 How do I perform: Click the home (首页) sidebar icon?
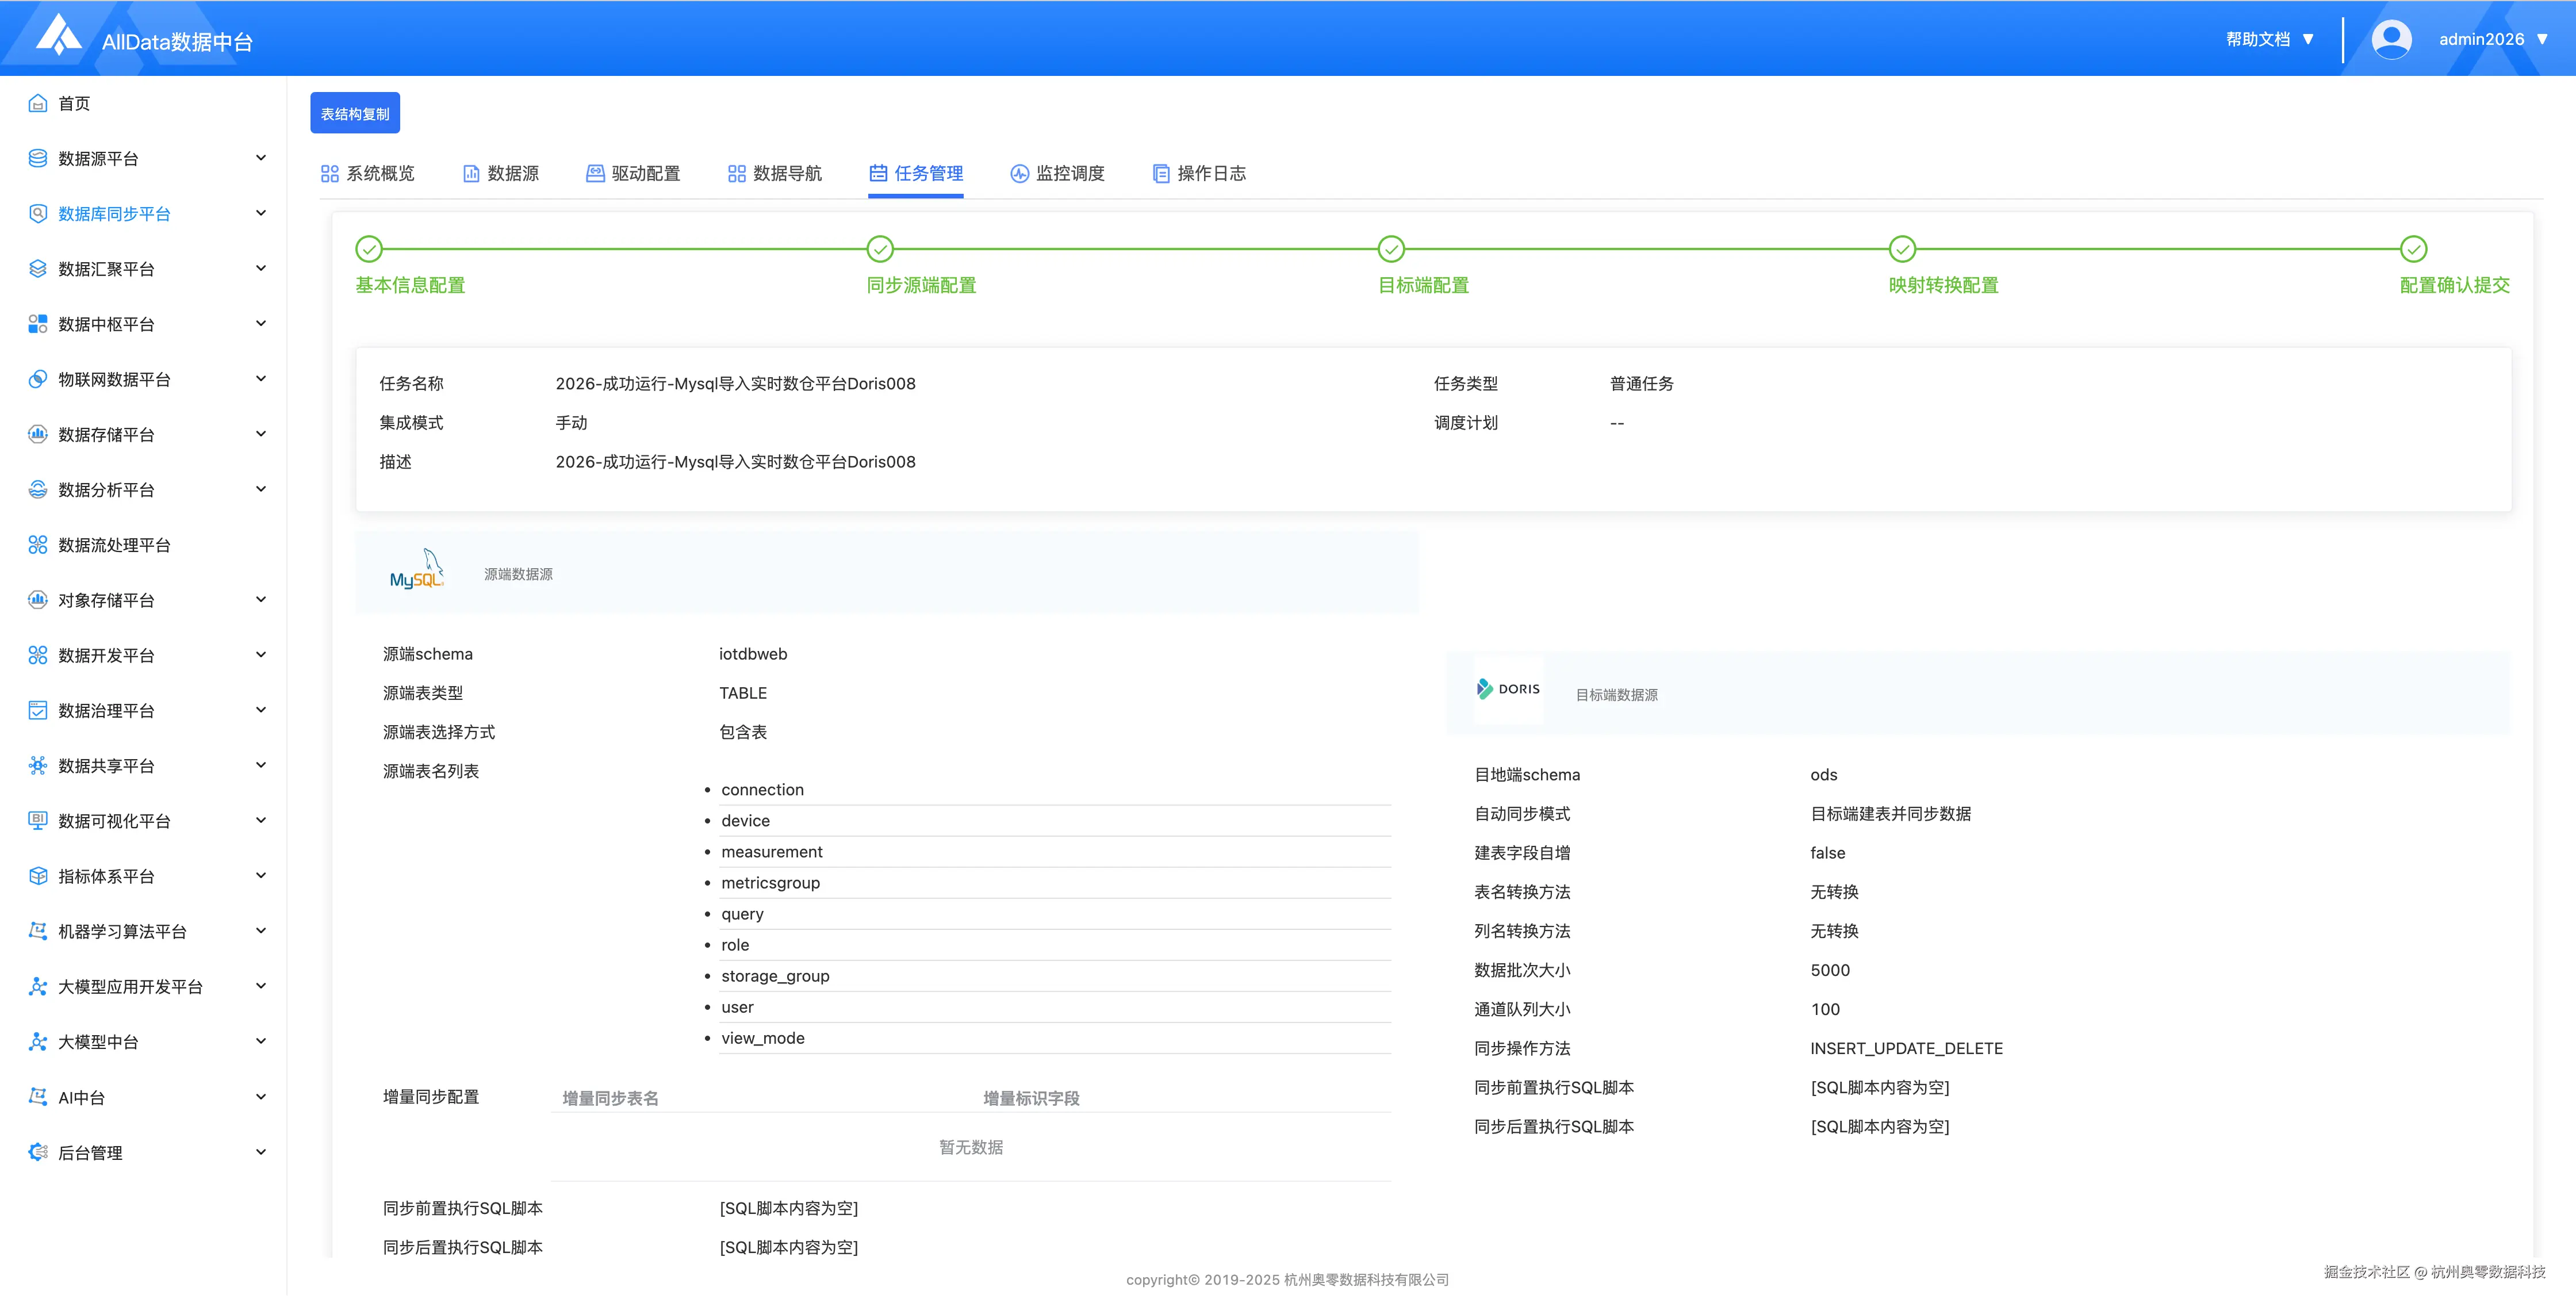pos(38,103)
